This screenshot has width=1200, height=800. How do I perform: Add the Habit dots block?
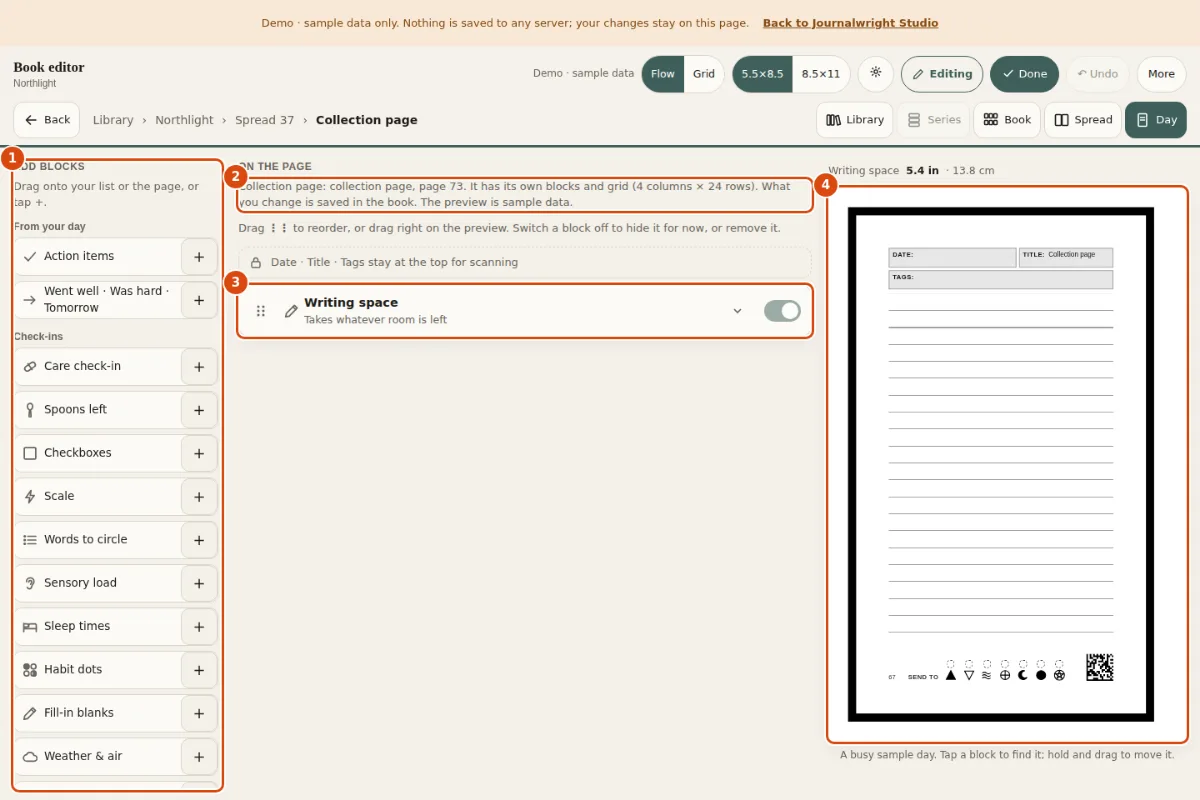199,670
